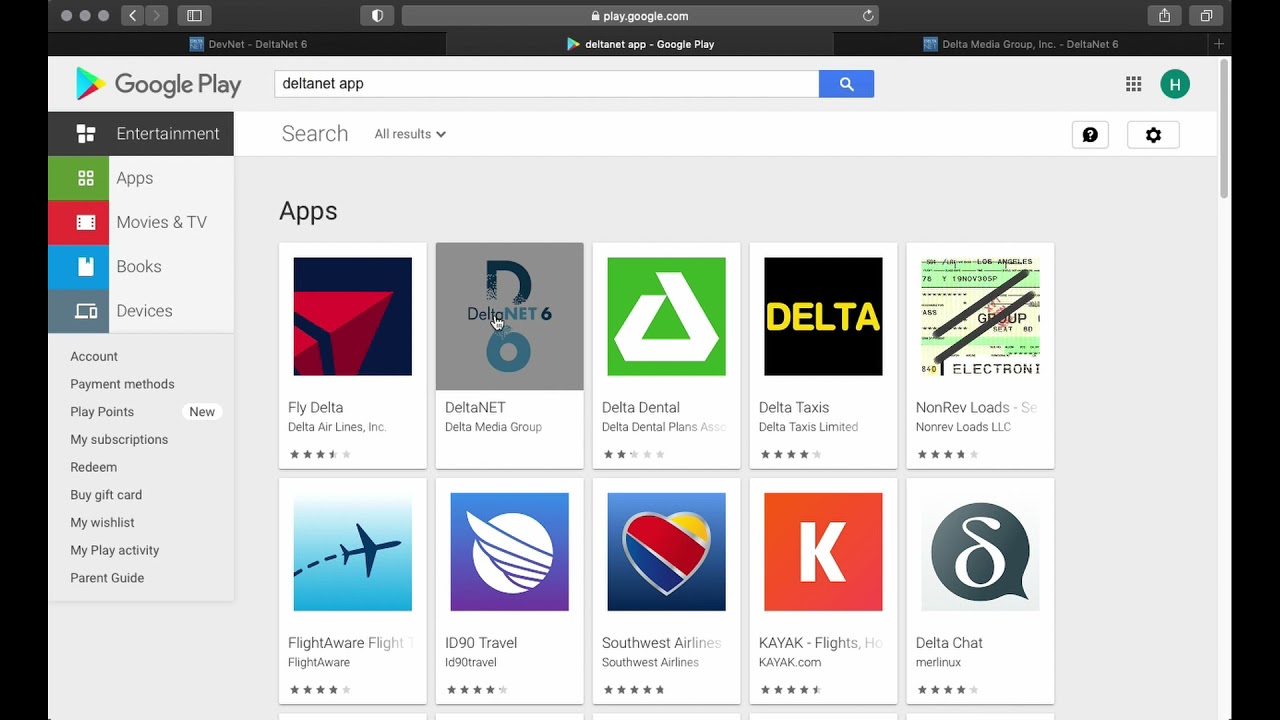Viewport: 1280px width, 720px height.
Task: Open the Google apps grid icon
Action: click(x=1133, y=84)
